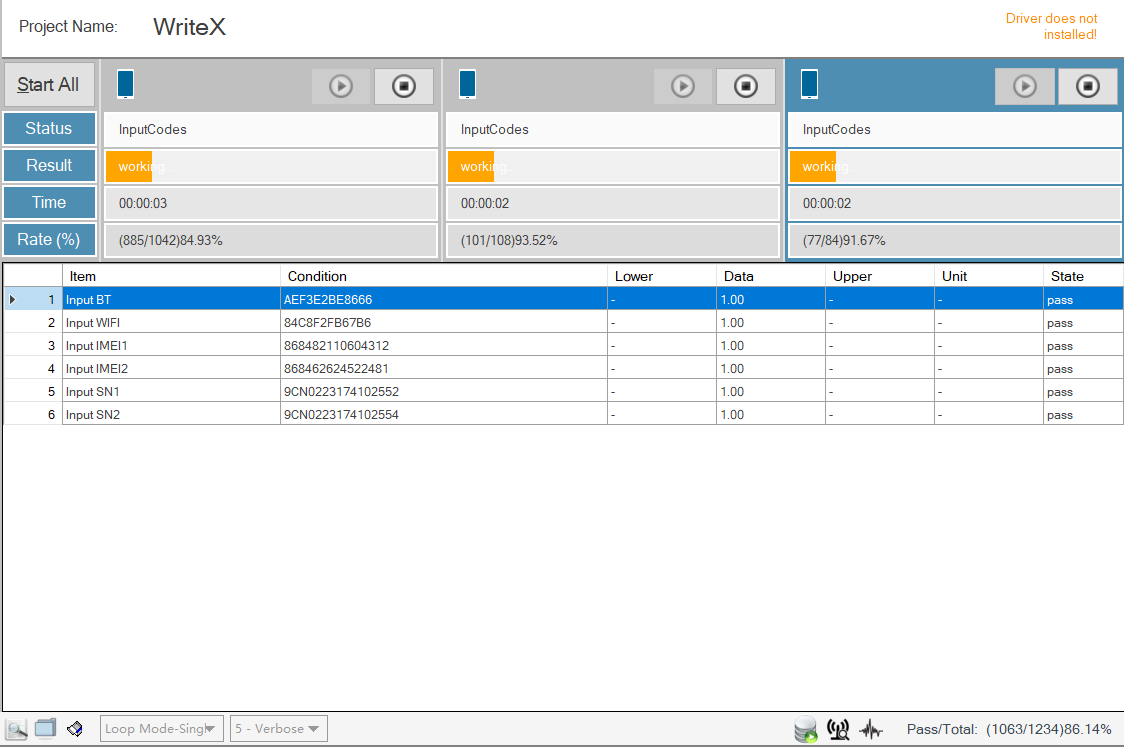This screenshot has width=1124, height=747.
Task: Click the window icon in the bottom bar
Action: pos(45,728)
